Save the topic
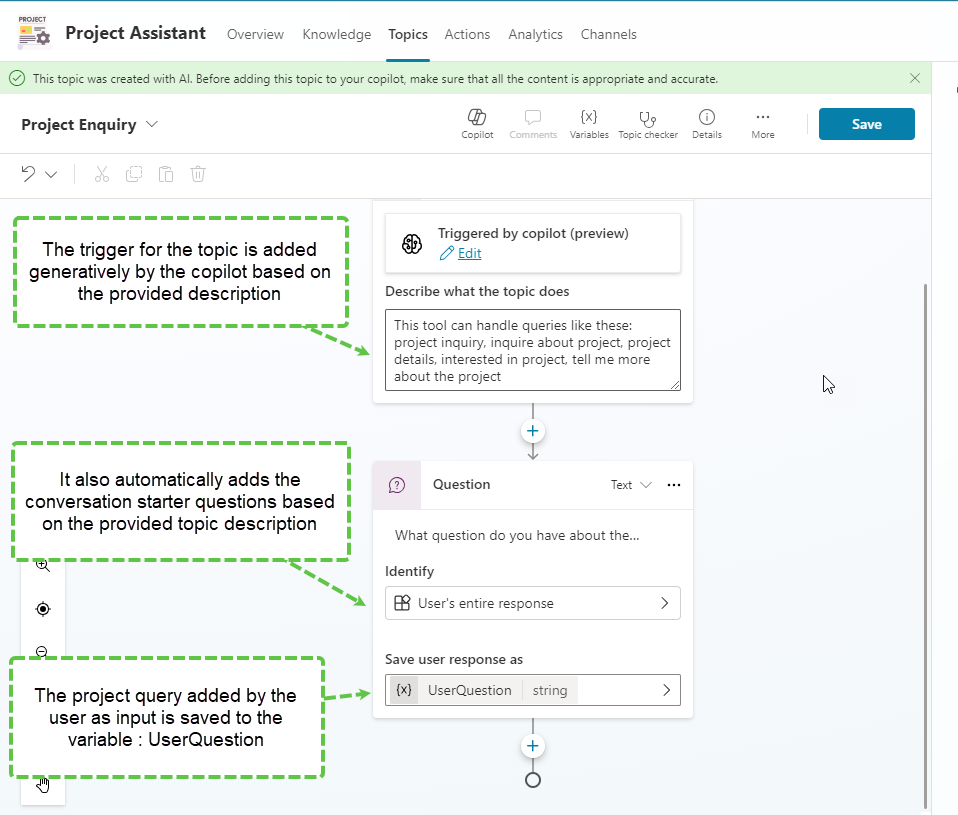The image size is (958, 815). 866,124
